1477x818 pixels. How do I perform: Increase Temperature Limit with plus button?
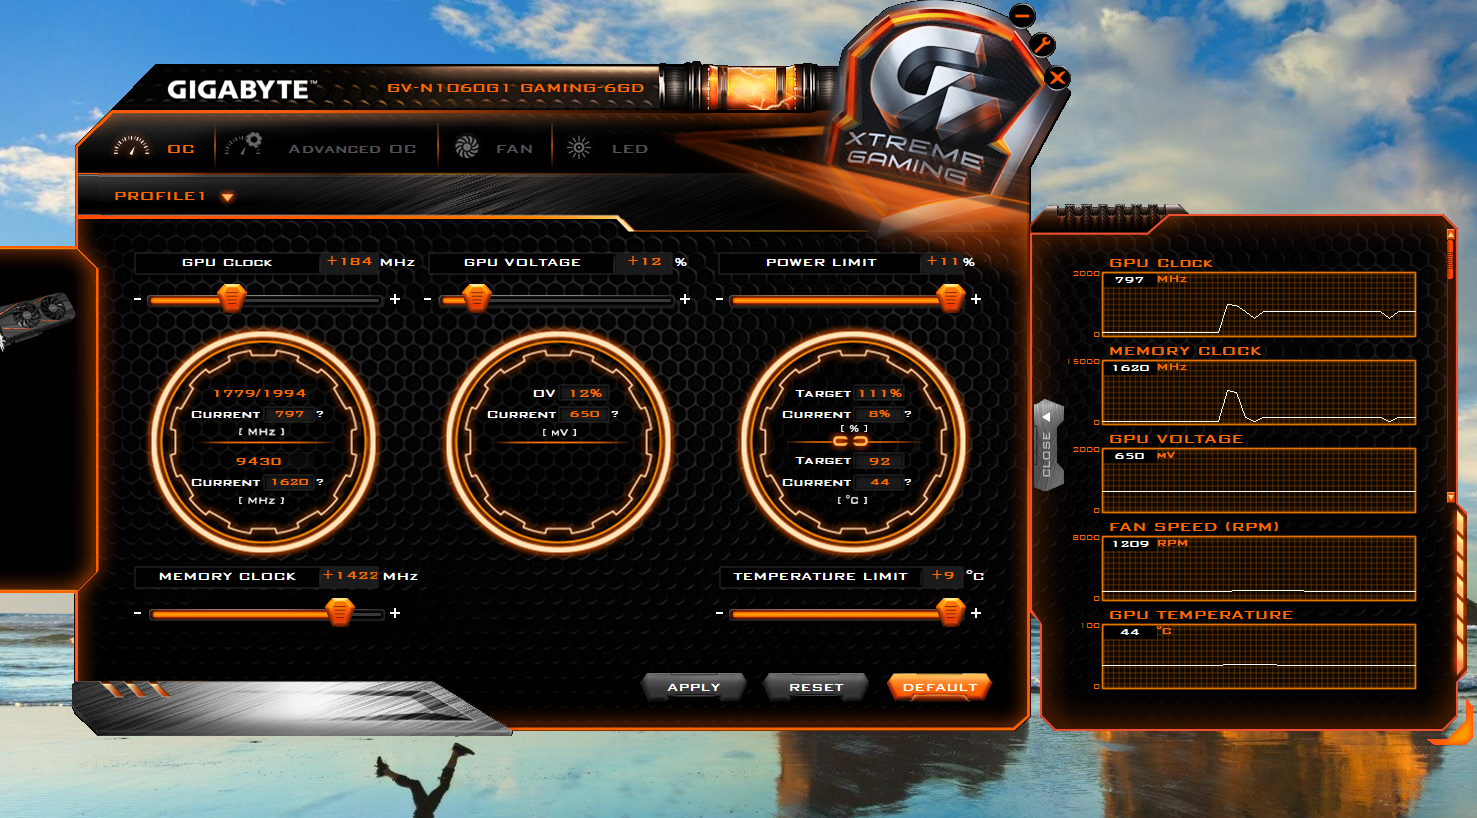[x=976, y=613]
